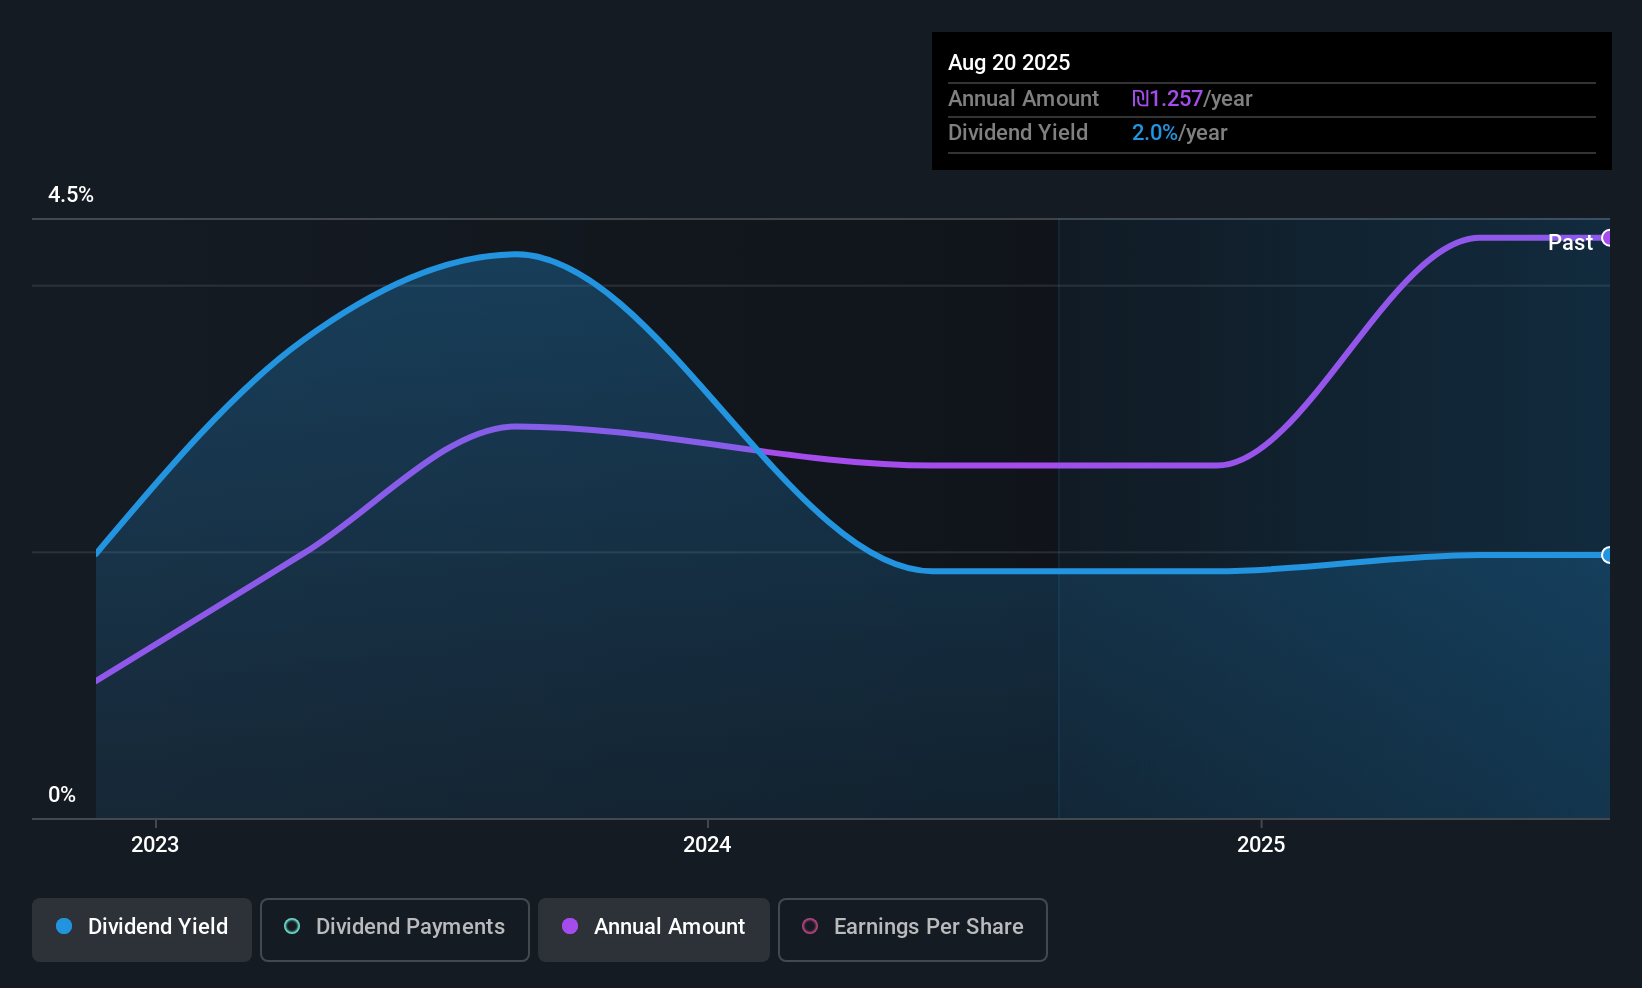The image size is (1642, 988).
Task: Click the 2023 axis label
Action: pos(155,845)
